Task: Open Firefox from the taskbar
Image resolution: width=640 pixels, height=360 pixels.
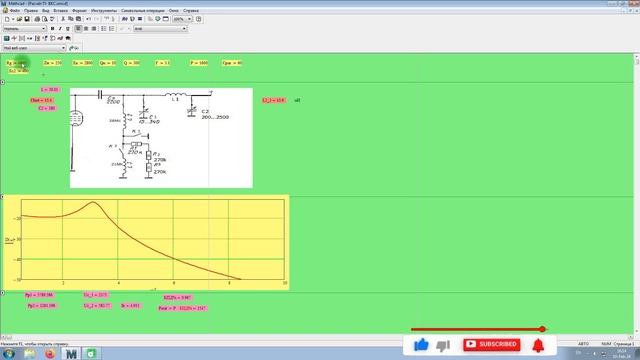Action: click(50, 353)
